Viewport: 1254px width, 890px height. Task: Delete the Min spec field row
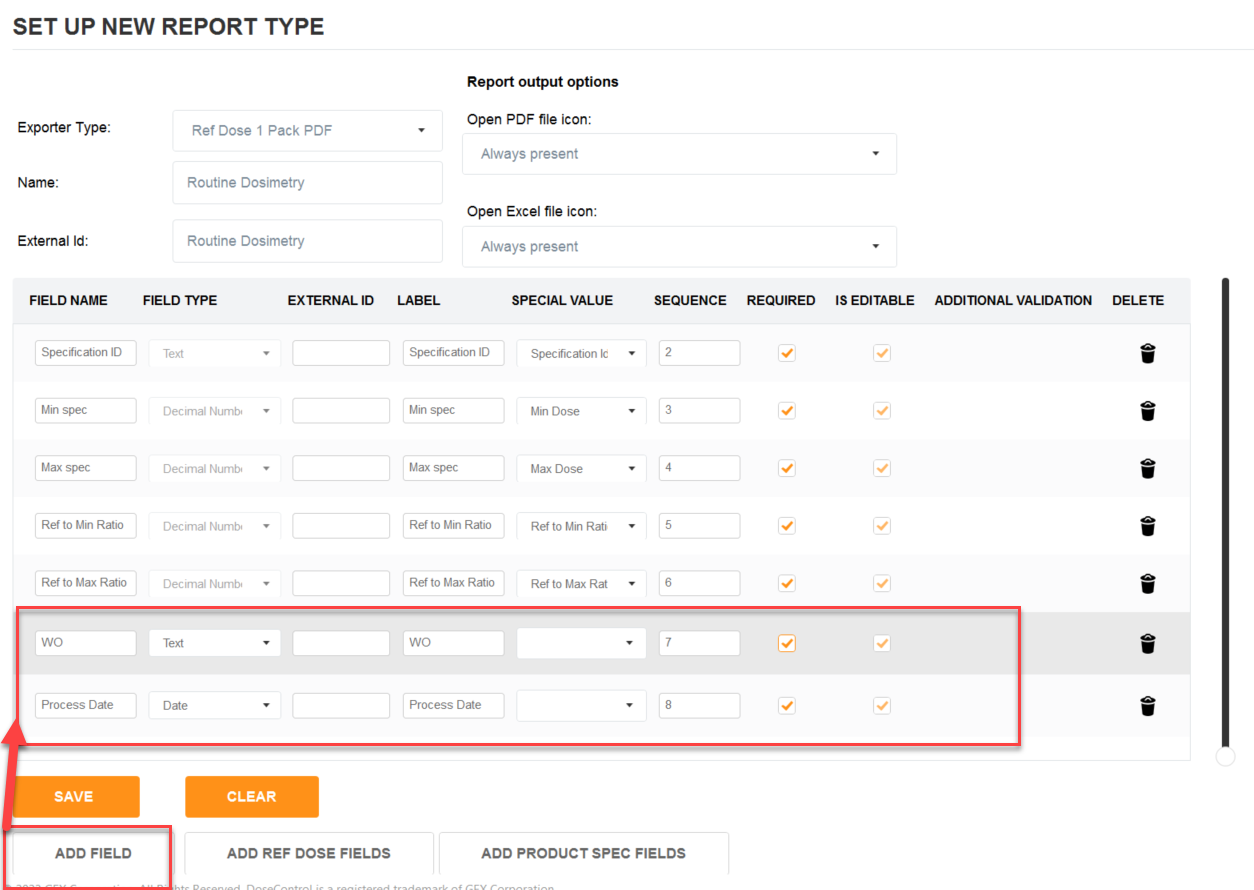[1148, 411]
